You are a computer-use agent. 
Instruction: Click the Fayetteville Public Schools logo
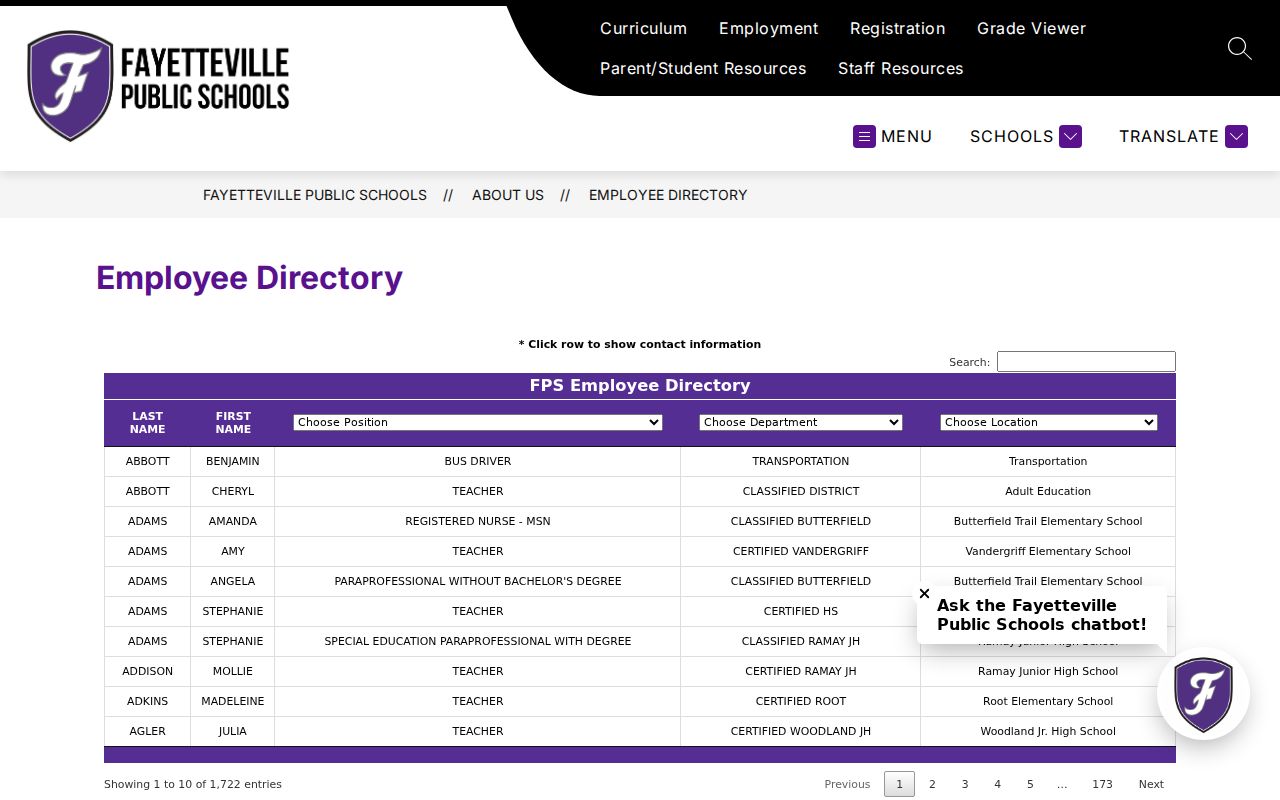pos(158,86)
